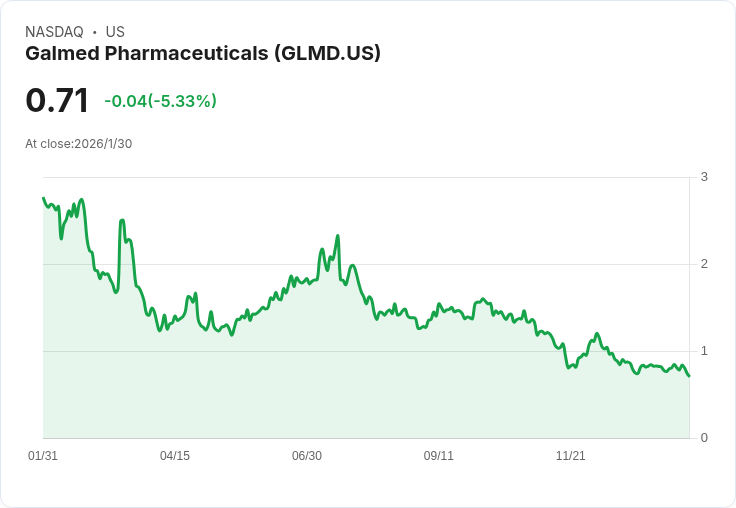
Task: Select the 09/11 date on x-axis
Action: coord(439,456)
